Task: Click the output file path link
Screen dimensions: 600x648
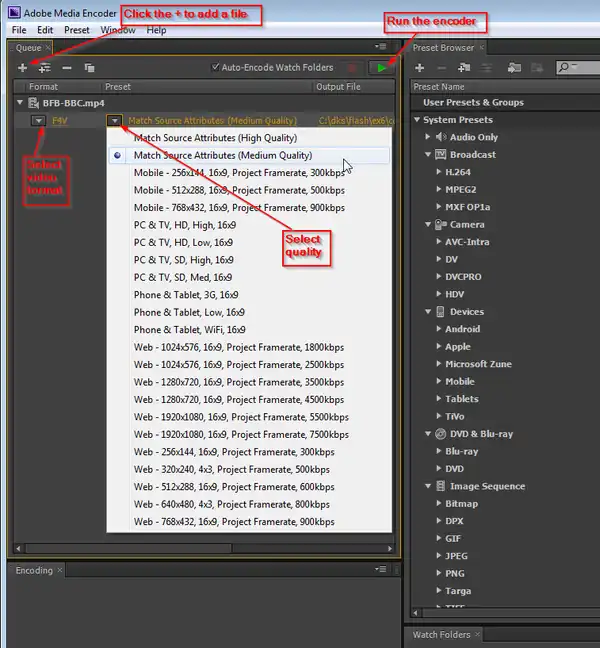Action: click(355, 121)
